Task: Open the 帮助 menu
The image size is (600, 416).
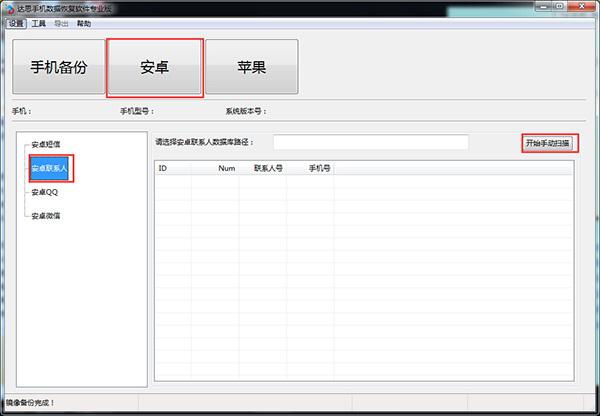Action: (84, 24)
